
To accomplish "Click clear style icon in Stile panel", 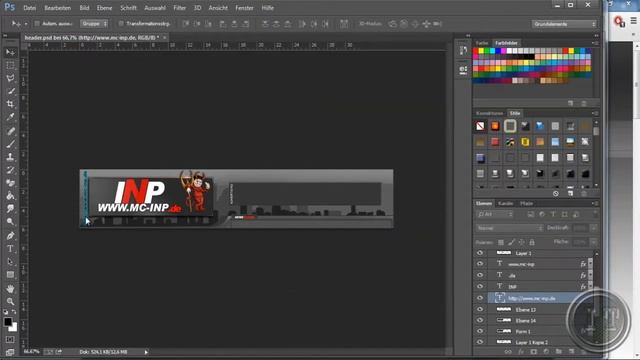I will click(x=556, y=193).
